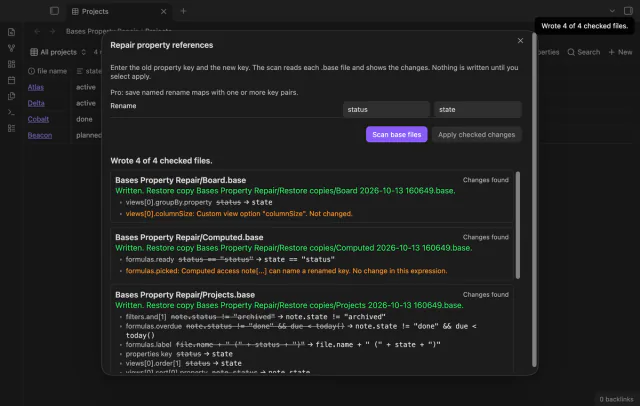Image resolution: width=640 pixels, height=406 pixels.
Task: Navigate back with the left arrow
Action: (38, 31)
